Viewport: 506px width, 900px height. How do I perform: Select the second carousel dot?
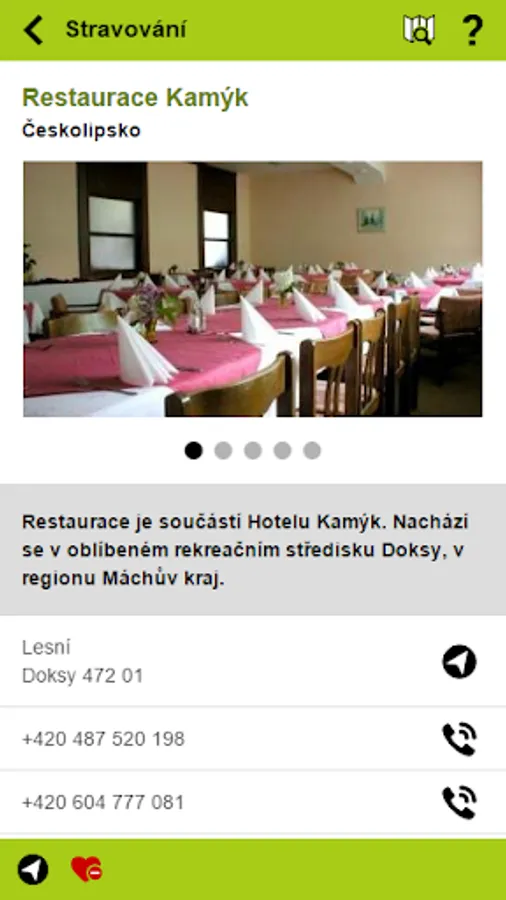[223, 451]
